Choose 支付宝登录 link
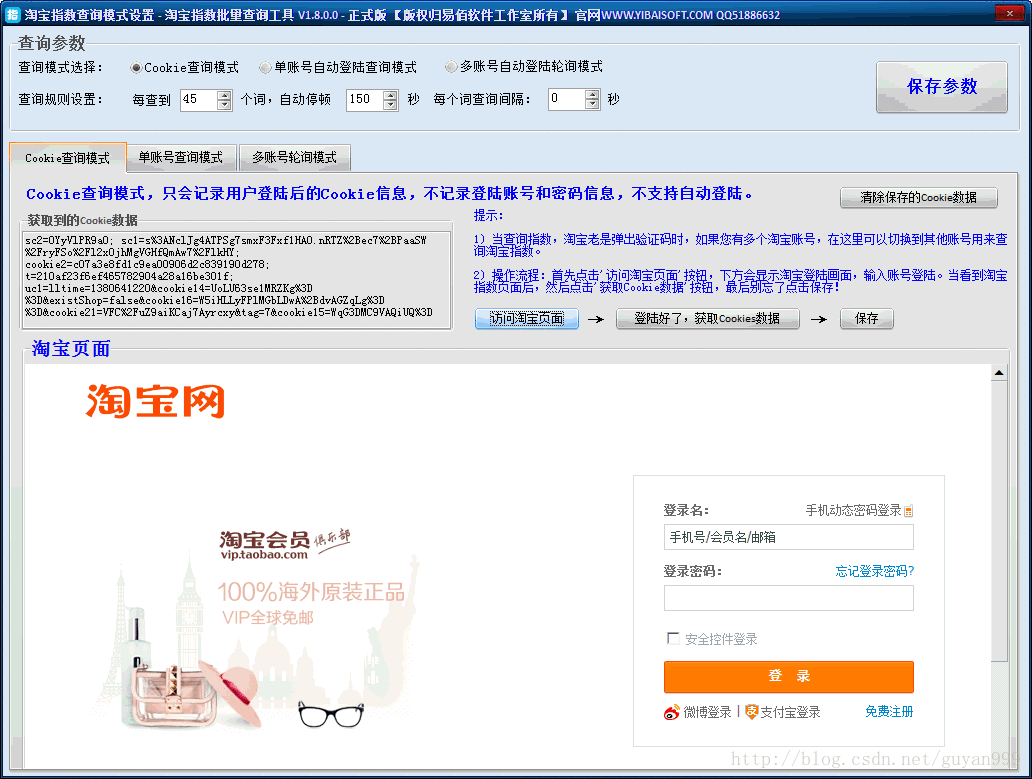This screenshot has height=779, width=1032. [x=790, y=712]
